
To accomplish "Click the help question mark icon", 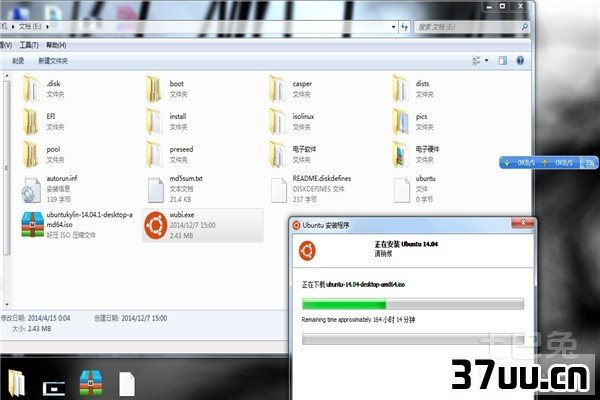I will tap(520, 60).
